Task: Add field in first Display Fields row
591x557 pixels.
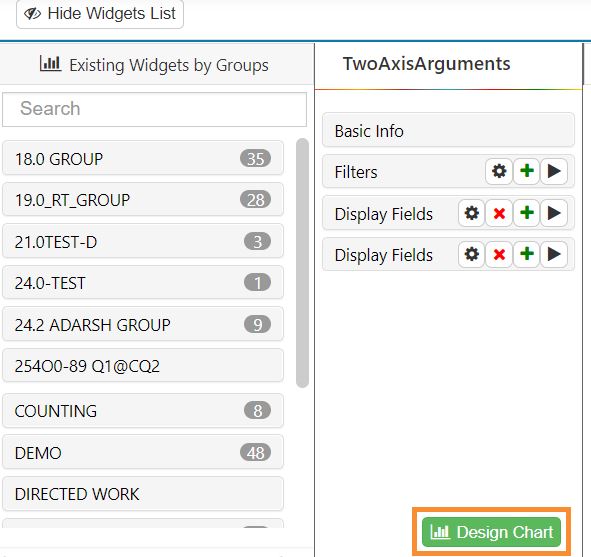Action: tap(527, 213)
